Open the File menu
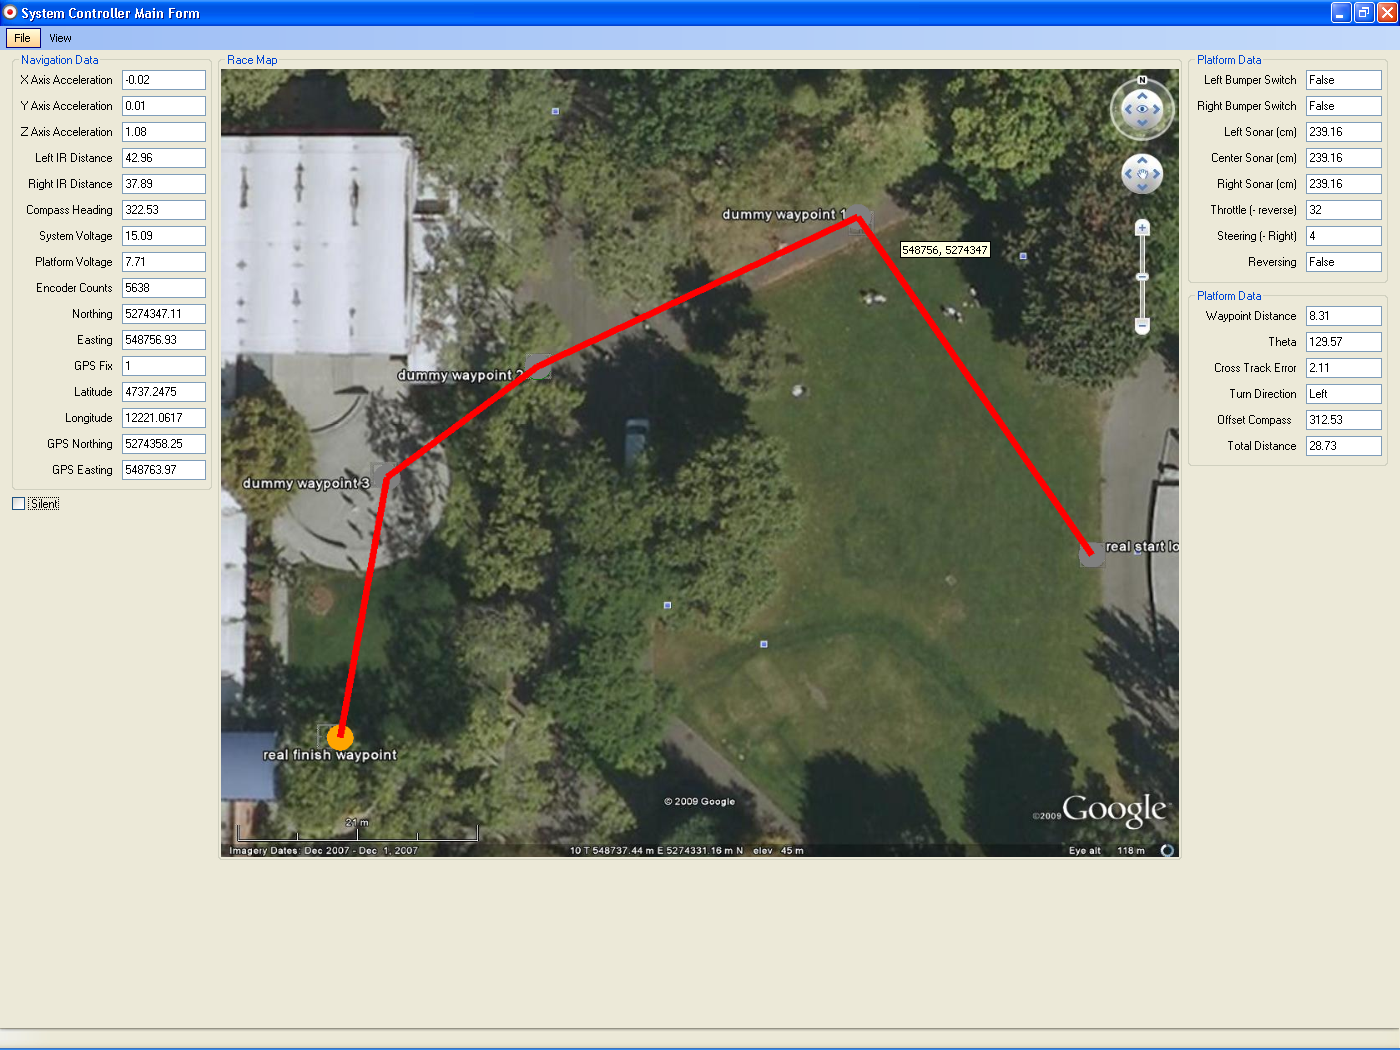This screenshot has width=1400, height=1050. point(22,38)
